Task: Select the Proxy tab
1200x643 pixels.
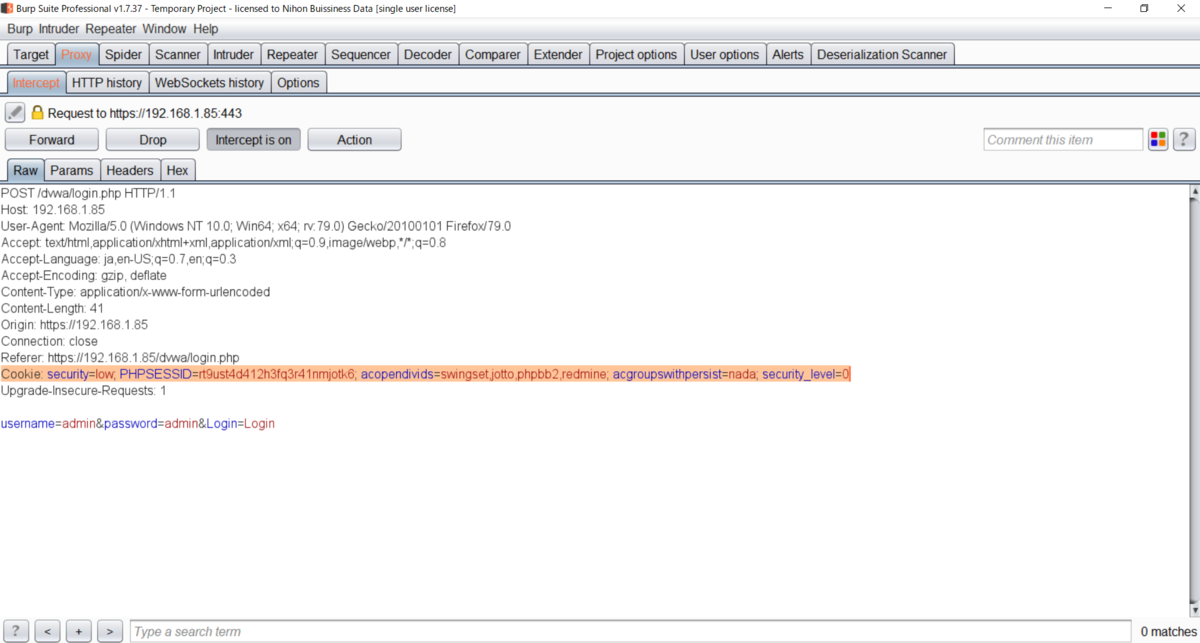Action: (x=76, y=54)
